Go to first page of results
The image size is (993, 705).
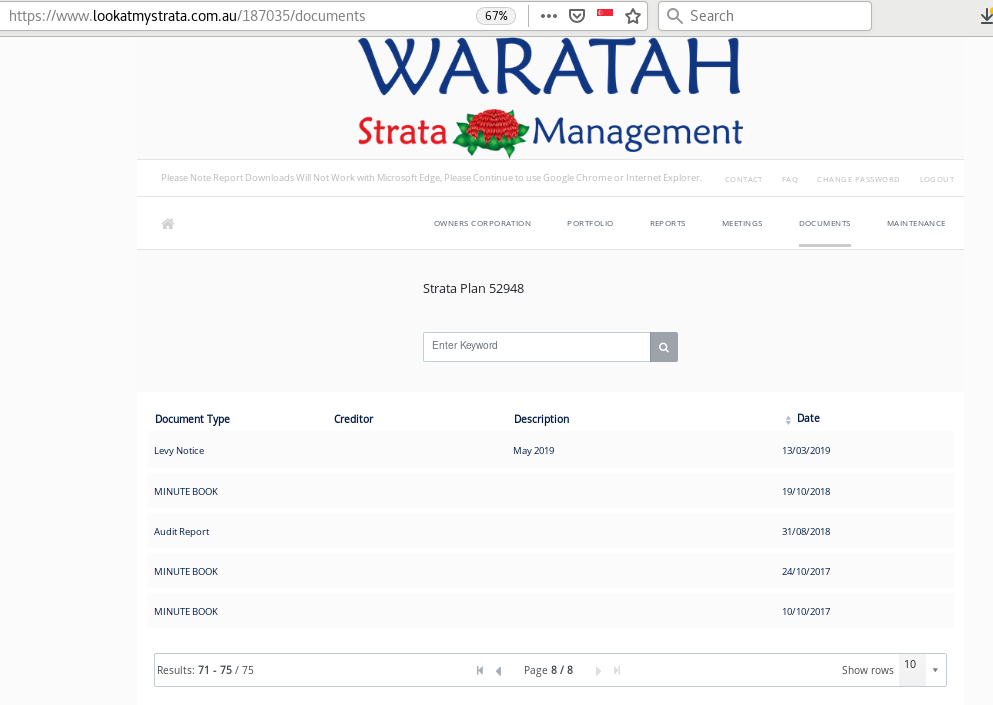[480, 670]
